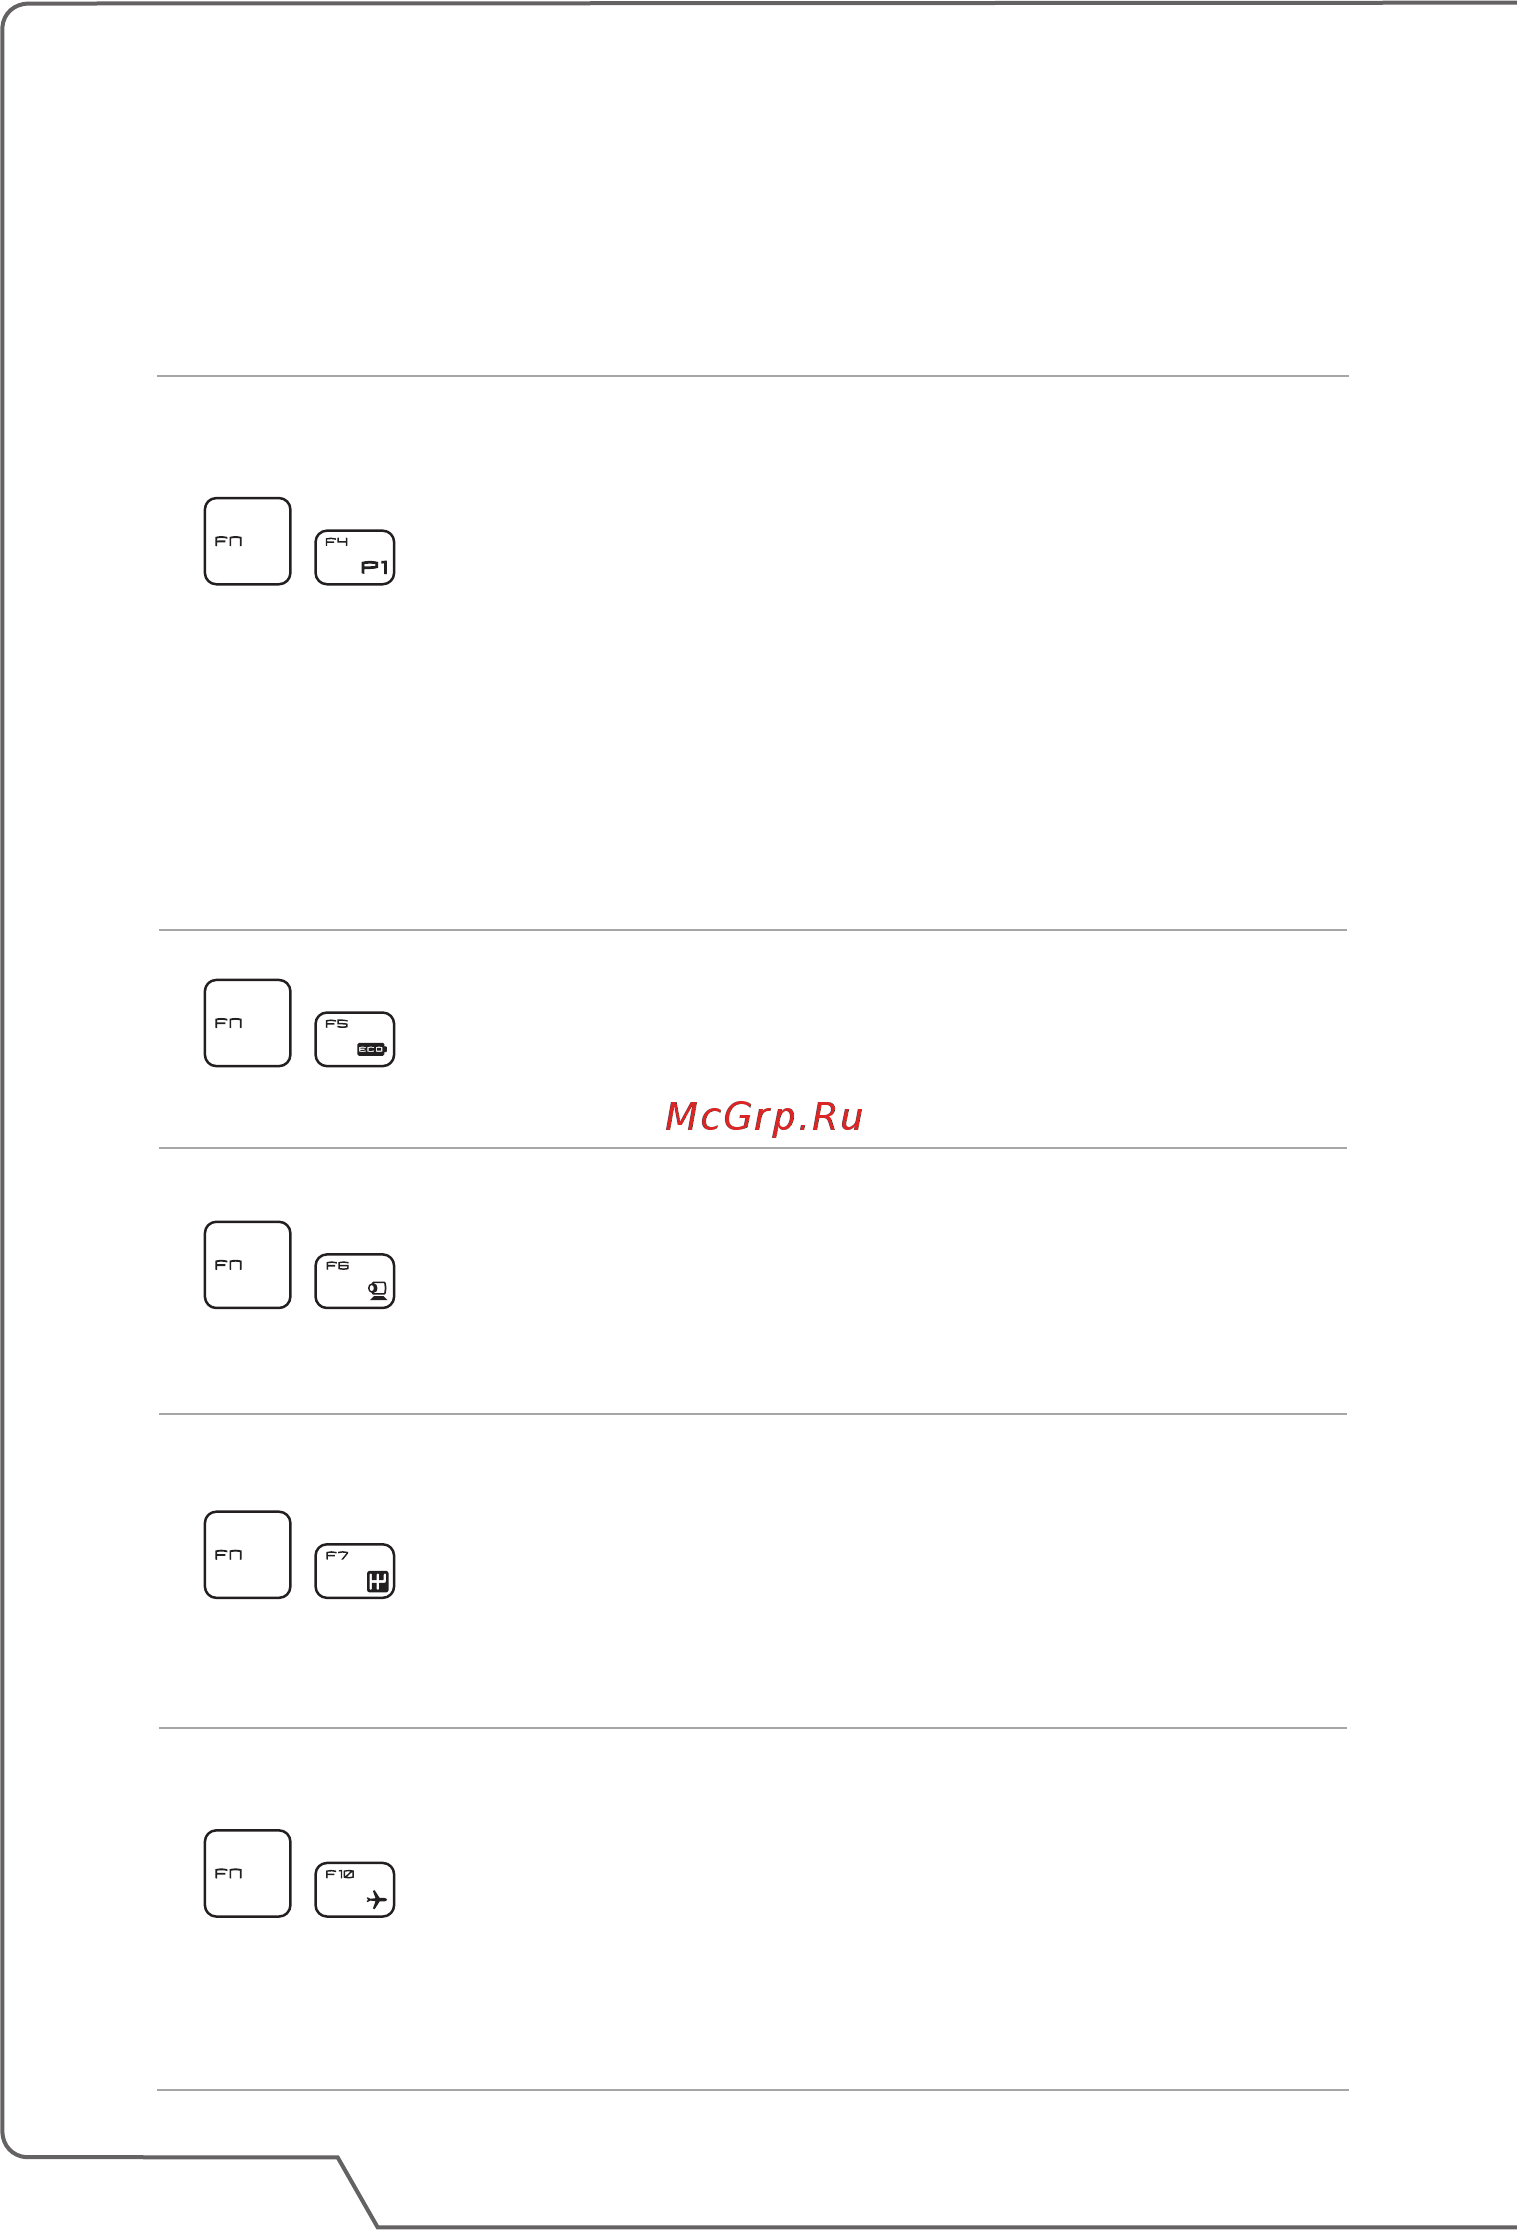1517x2230 pixels.
Task: Click the webcam symbol on F6 key
Action: point(377,1290)
